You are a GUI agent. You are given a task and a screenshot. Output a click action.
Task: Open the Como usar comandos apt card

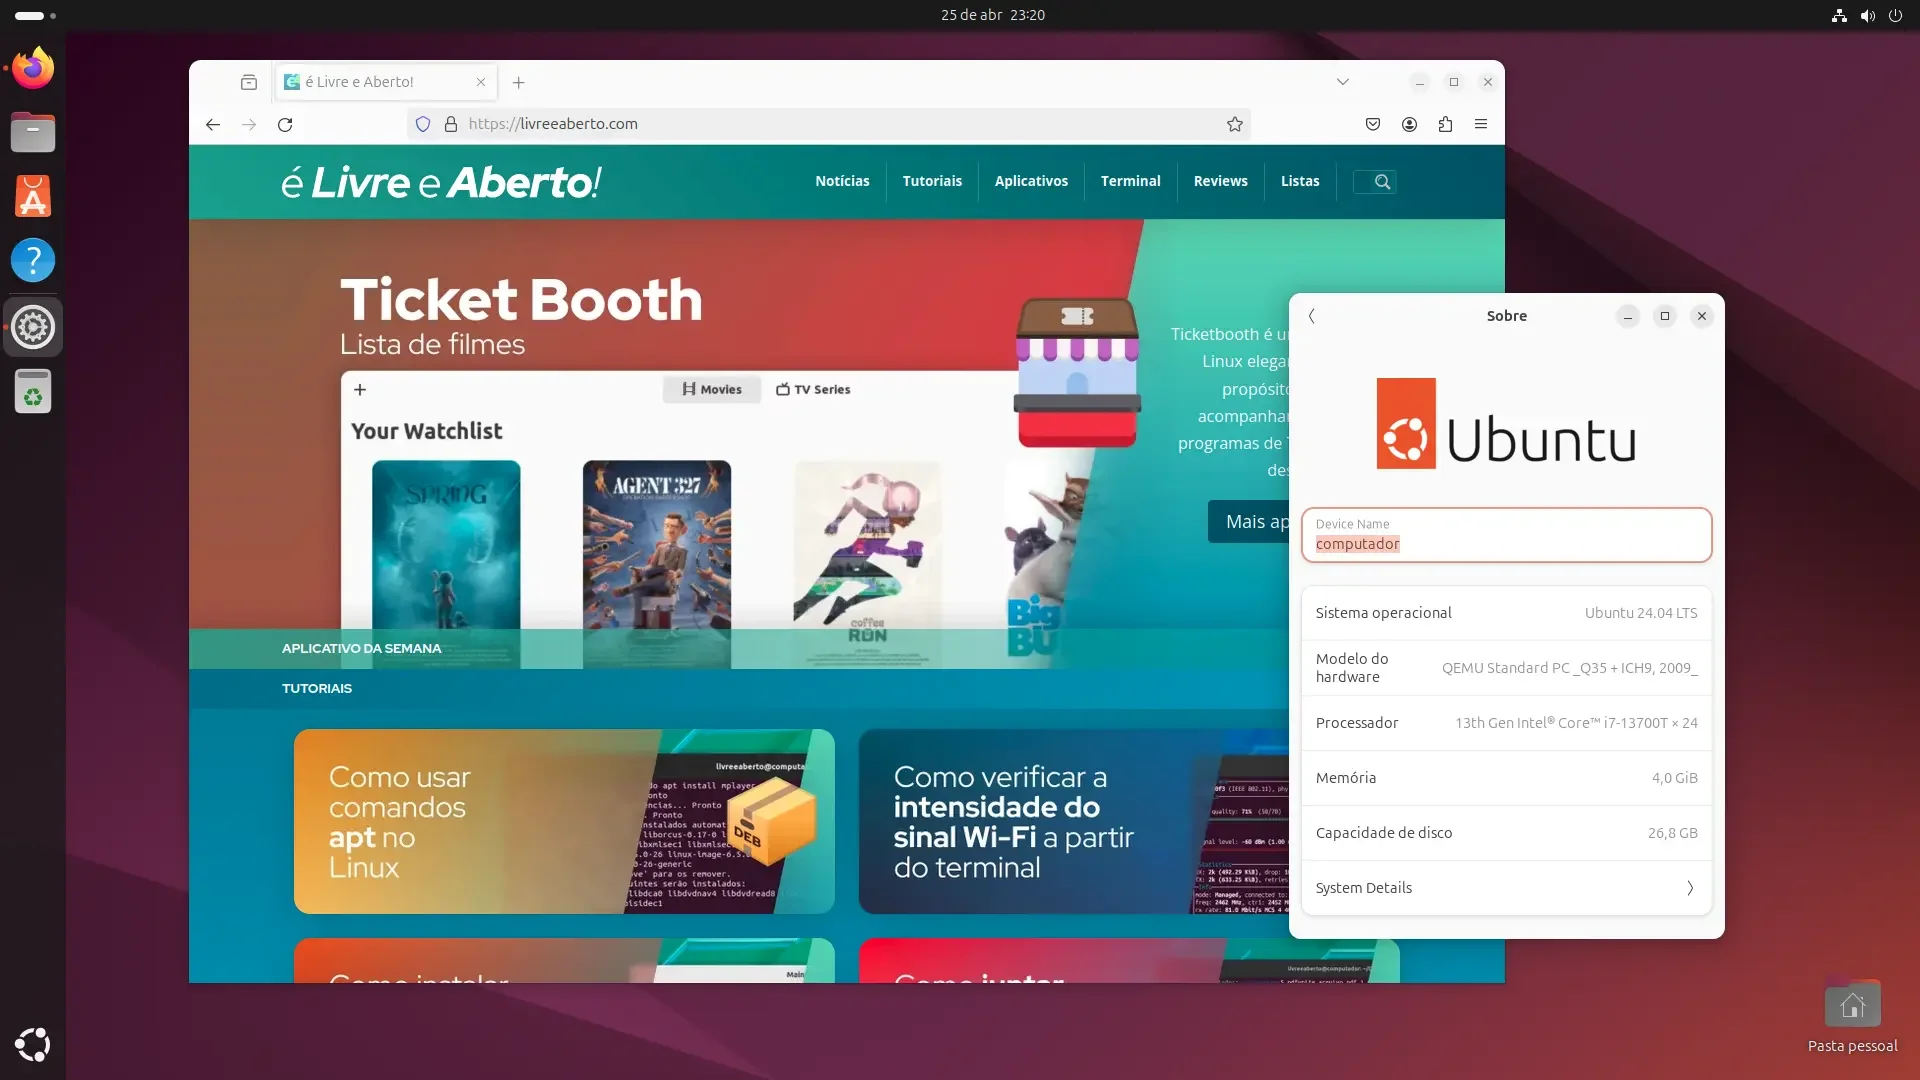(x=564, y=821)
